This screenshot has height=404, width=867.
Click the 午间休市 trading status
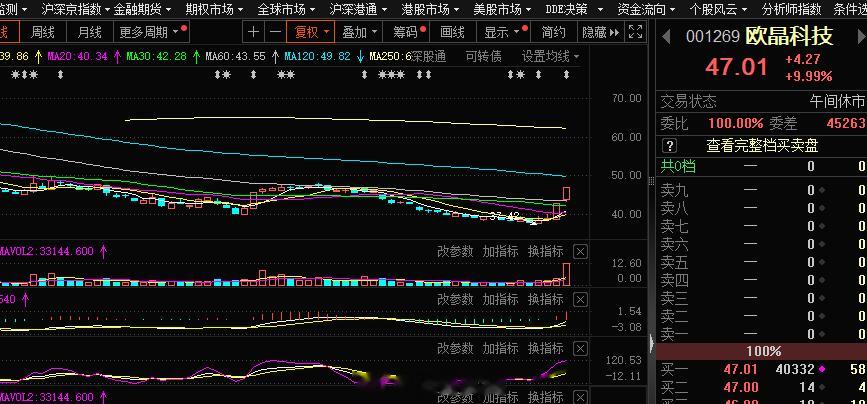click(837, 102)
